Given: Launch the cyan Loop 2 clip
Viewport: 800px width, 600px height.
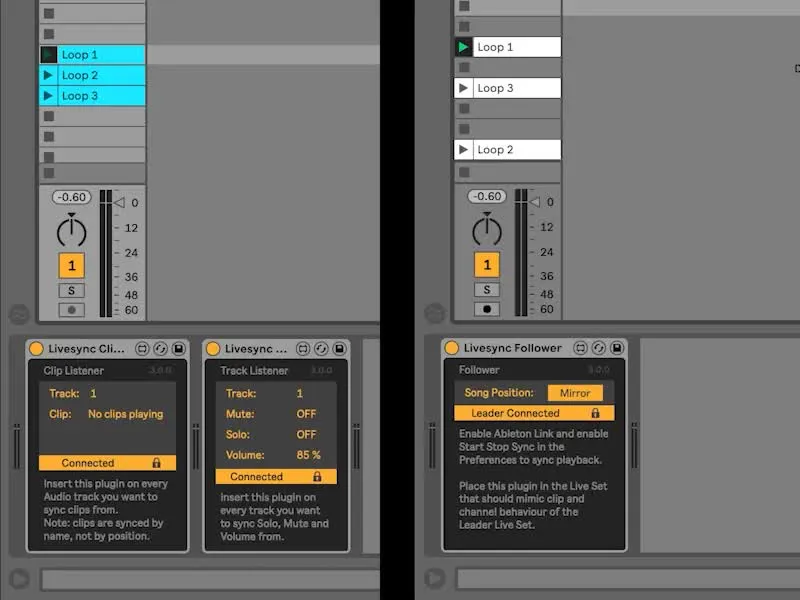Looking at the screenshot, I should pyautogui.click(x=48, y=75).
